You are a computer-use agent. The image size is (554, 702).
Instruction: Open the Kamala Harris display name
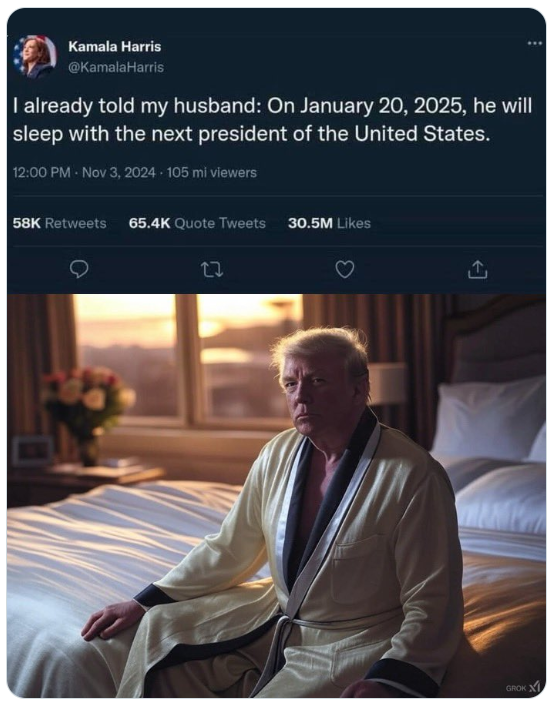[x=115, y=47]
